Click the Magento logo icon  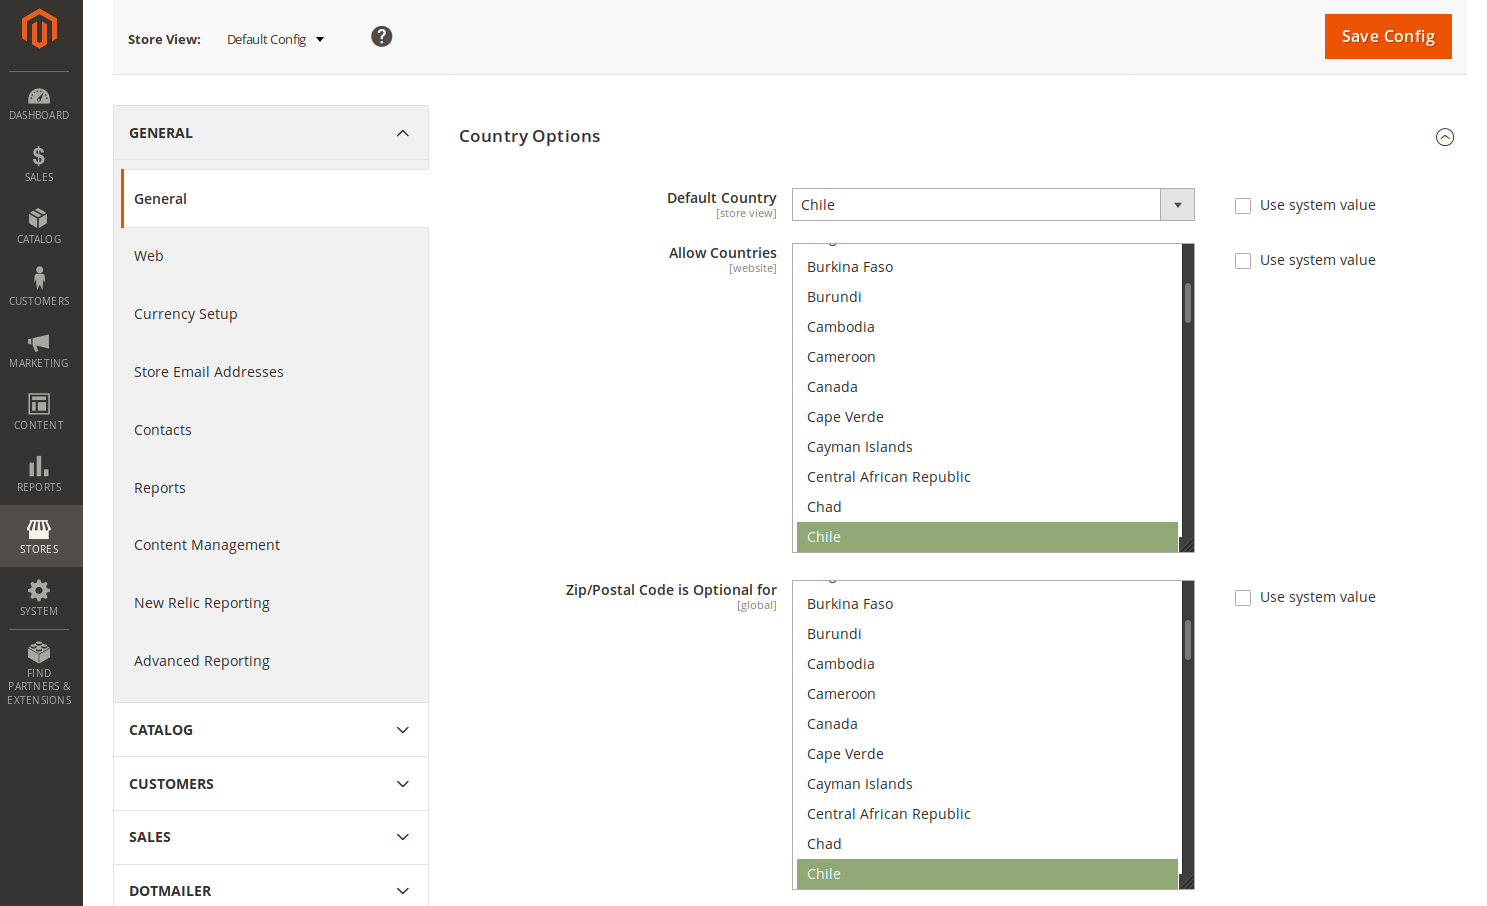[x=39, y=29]
